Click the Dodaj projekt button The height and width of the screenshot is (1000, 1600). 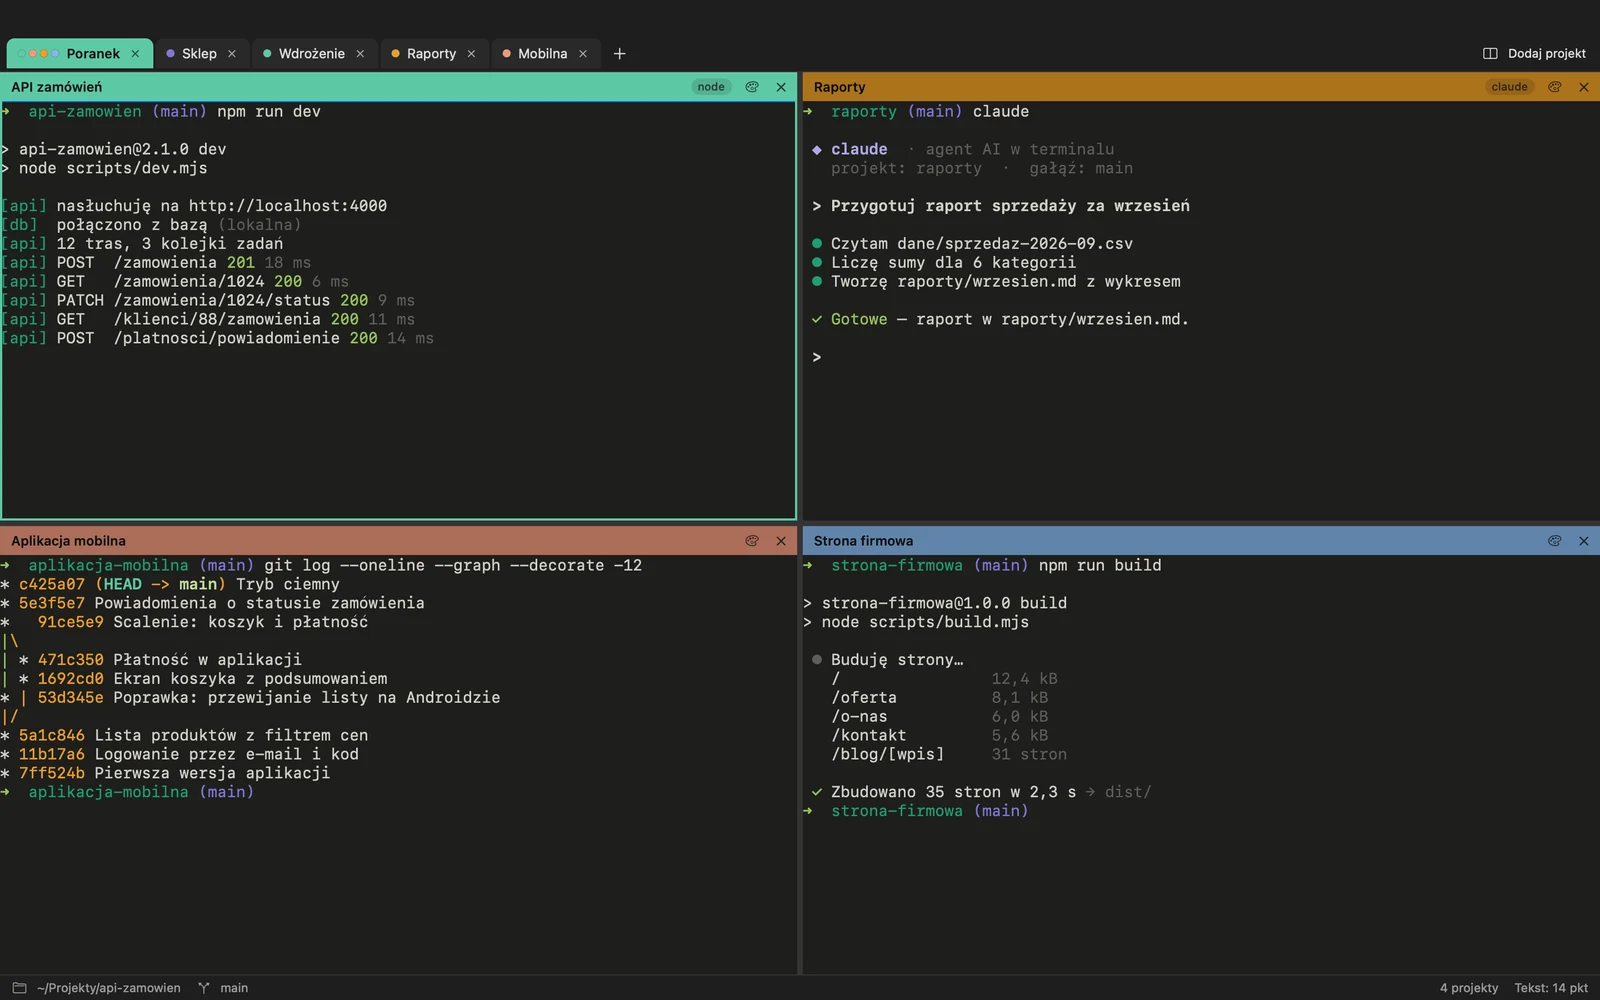[1534, 54]
